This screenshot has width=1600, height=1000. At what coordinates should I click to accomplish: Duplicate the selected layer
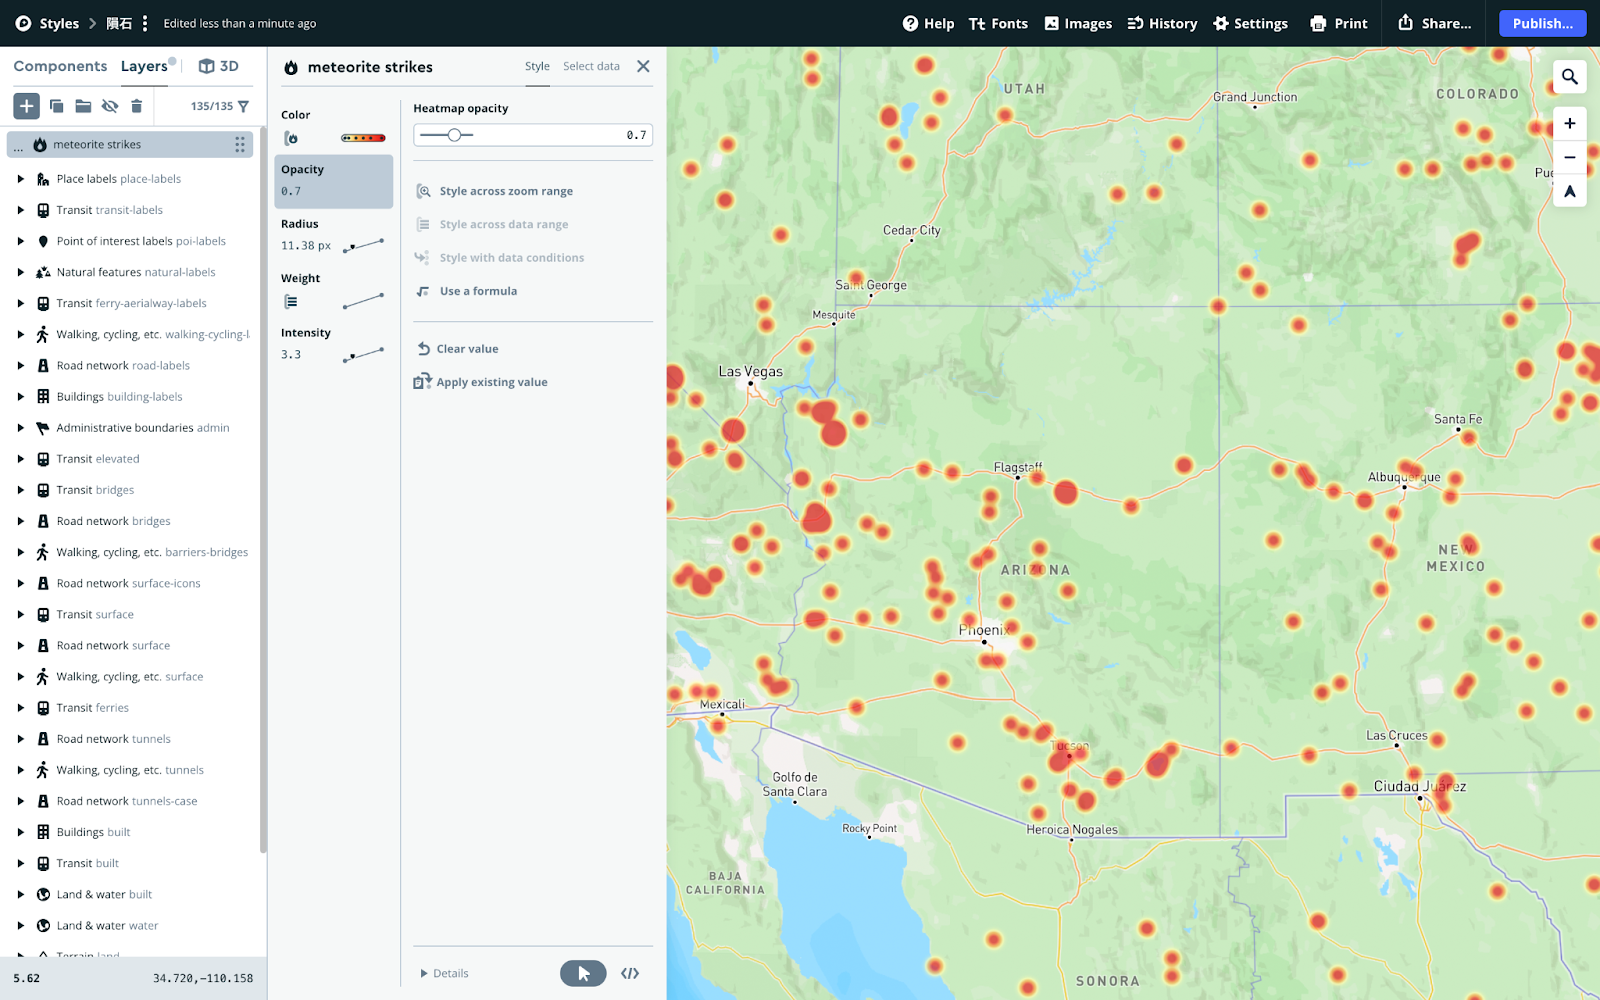coord(56,106)
